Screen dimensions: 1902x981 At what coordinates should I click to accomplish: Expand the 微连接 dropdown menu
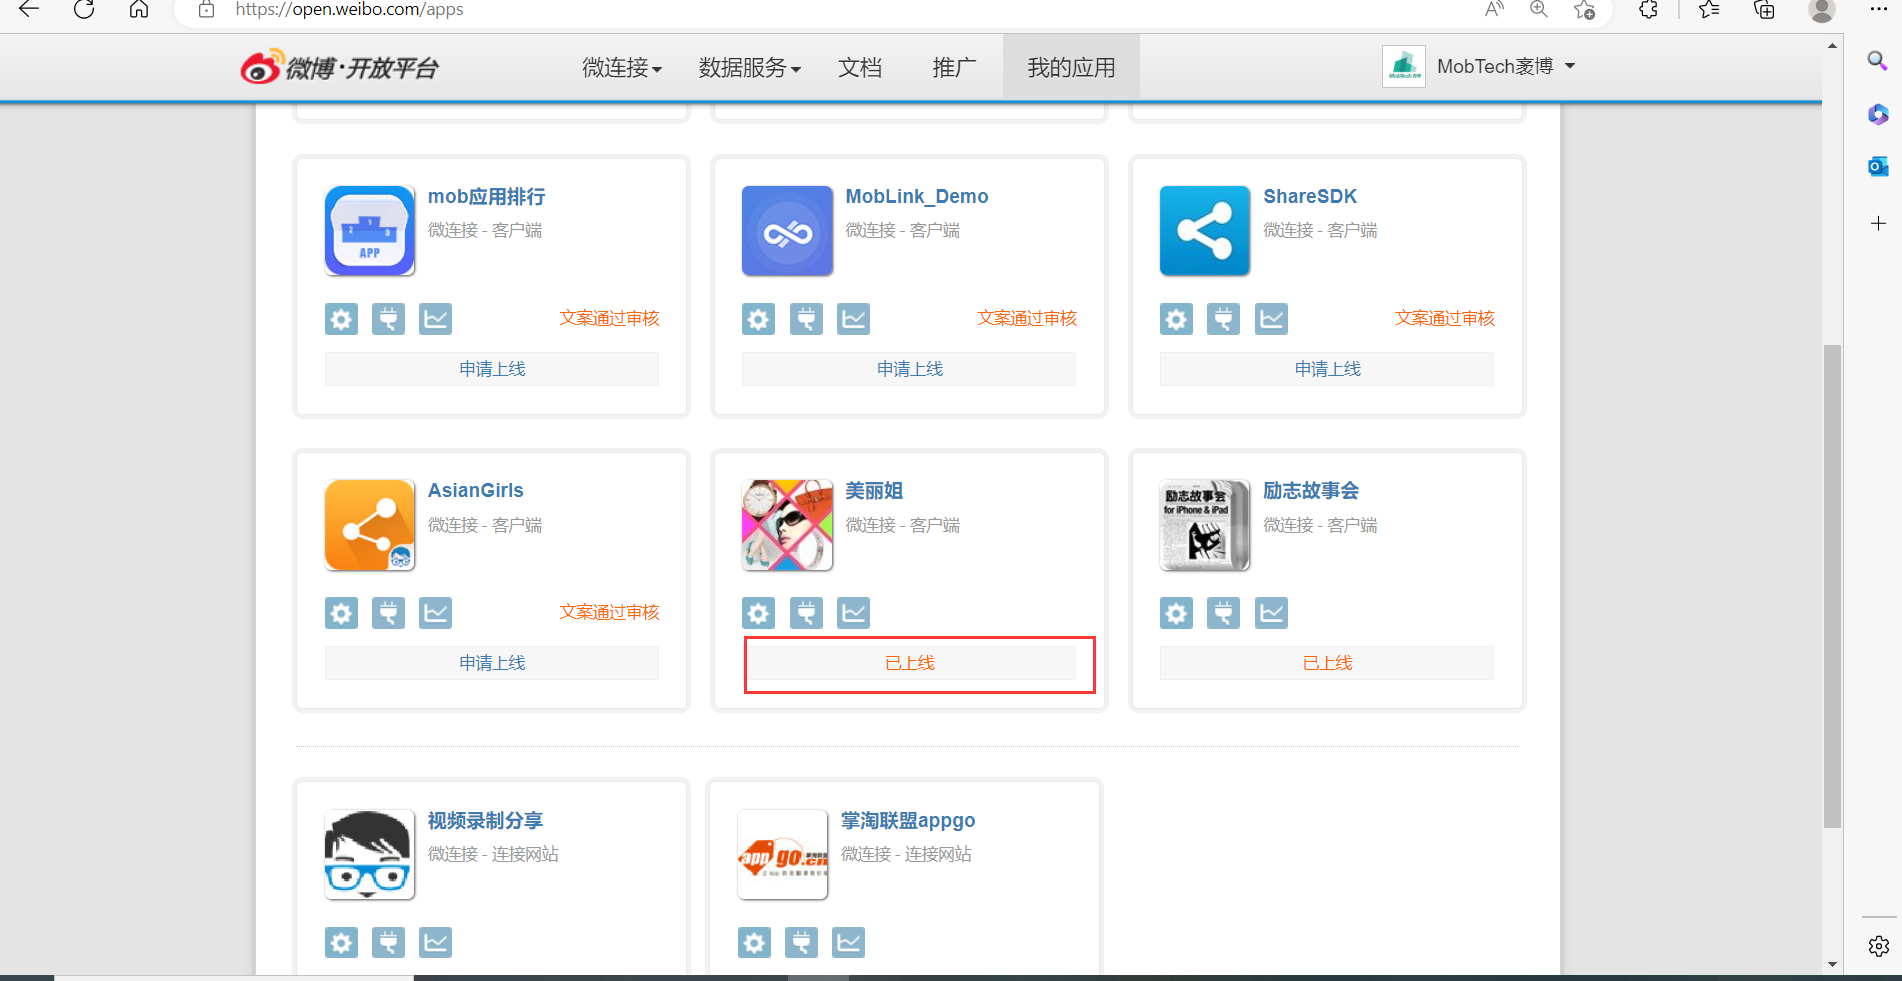click(x=622, y=68)
